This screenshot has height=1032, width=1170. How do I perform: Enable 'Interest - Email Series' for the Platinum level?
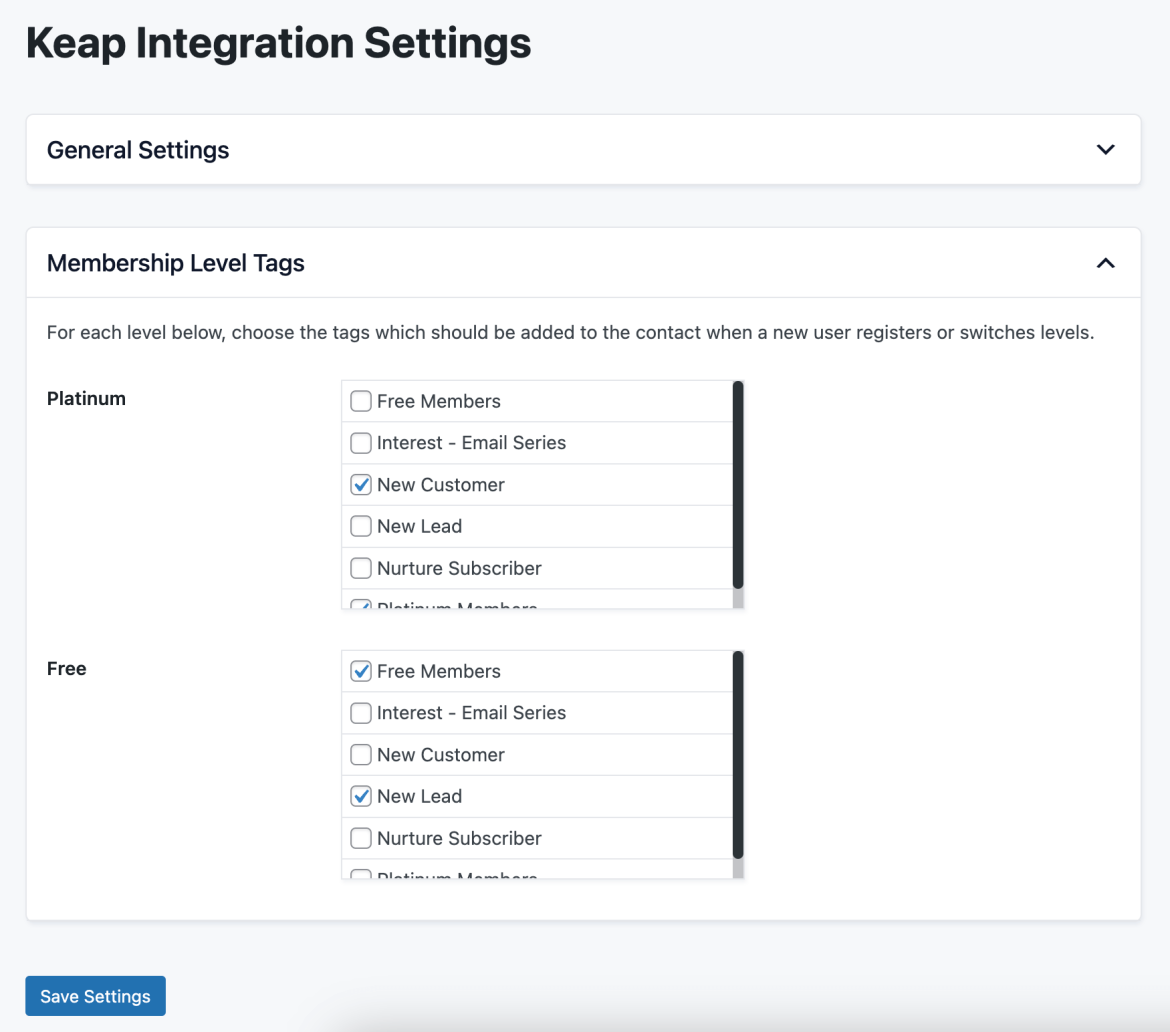coord(361,442)
